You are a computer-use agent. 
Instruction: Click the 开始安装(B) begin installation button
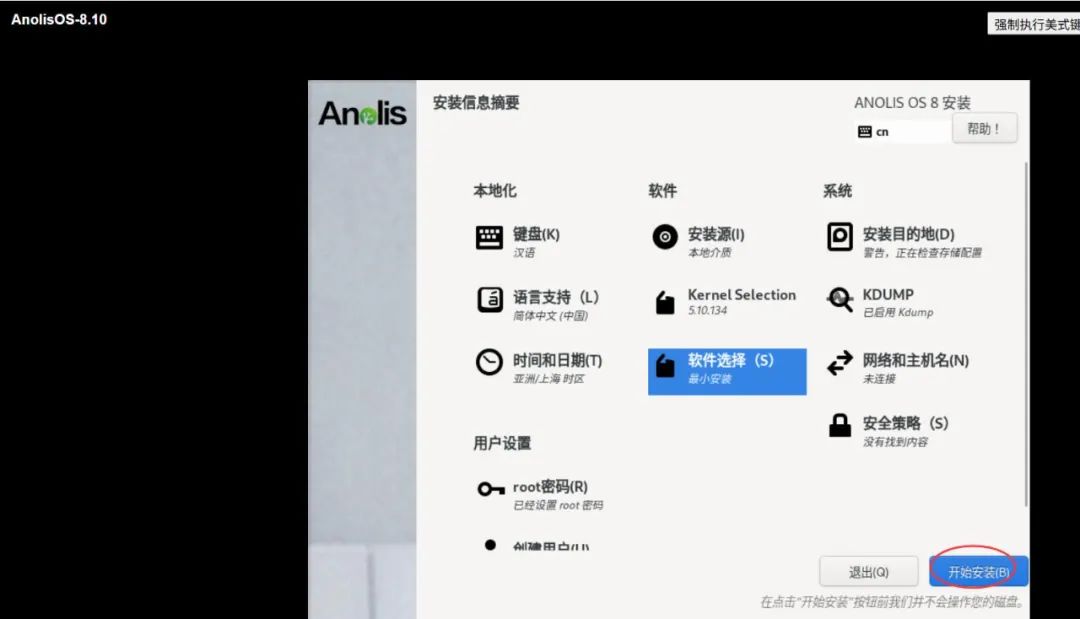[978, 571]
